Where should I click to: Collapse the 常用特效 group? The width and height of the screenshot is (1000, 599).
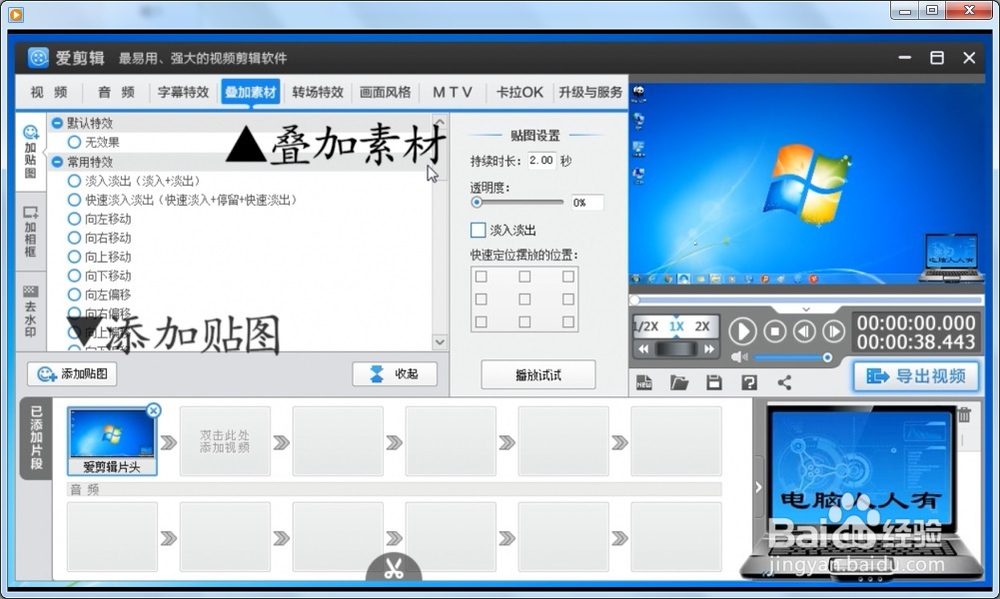(57, 162)
